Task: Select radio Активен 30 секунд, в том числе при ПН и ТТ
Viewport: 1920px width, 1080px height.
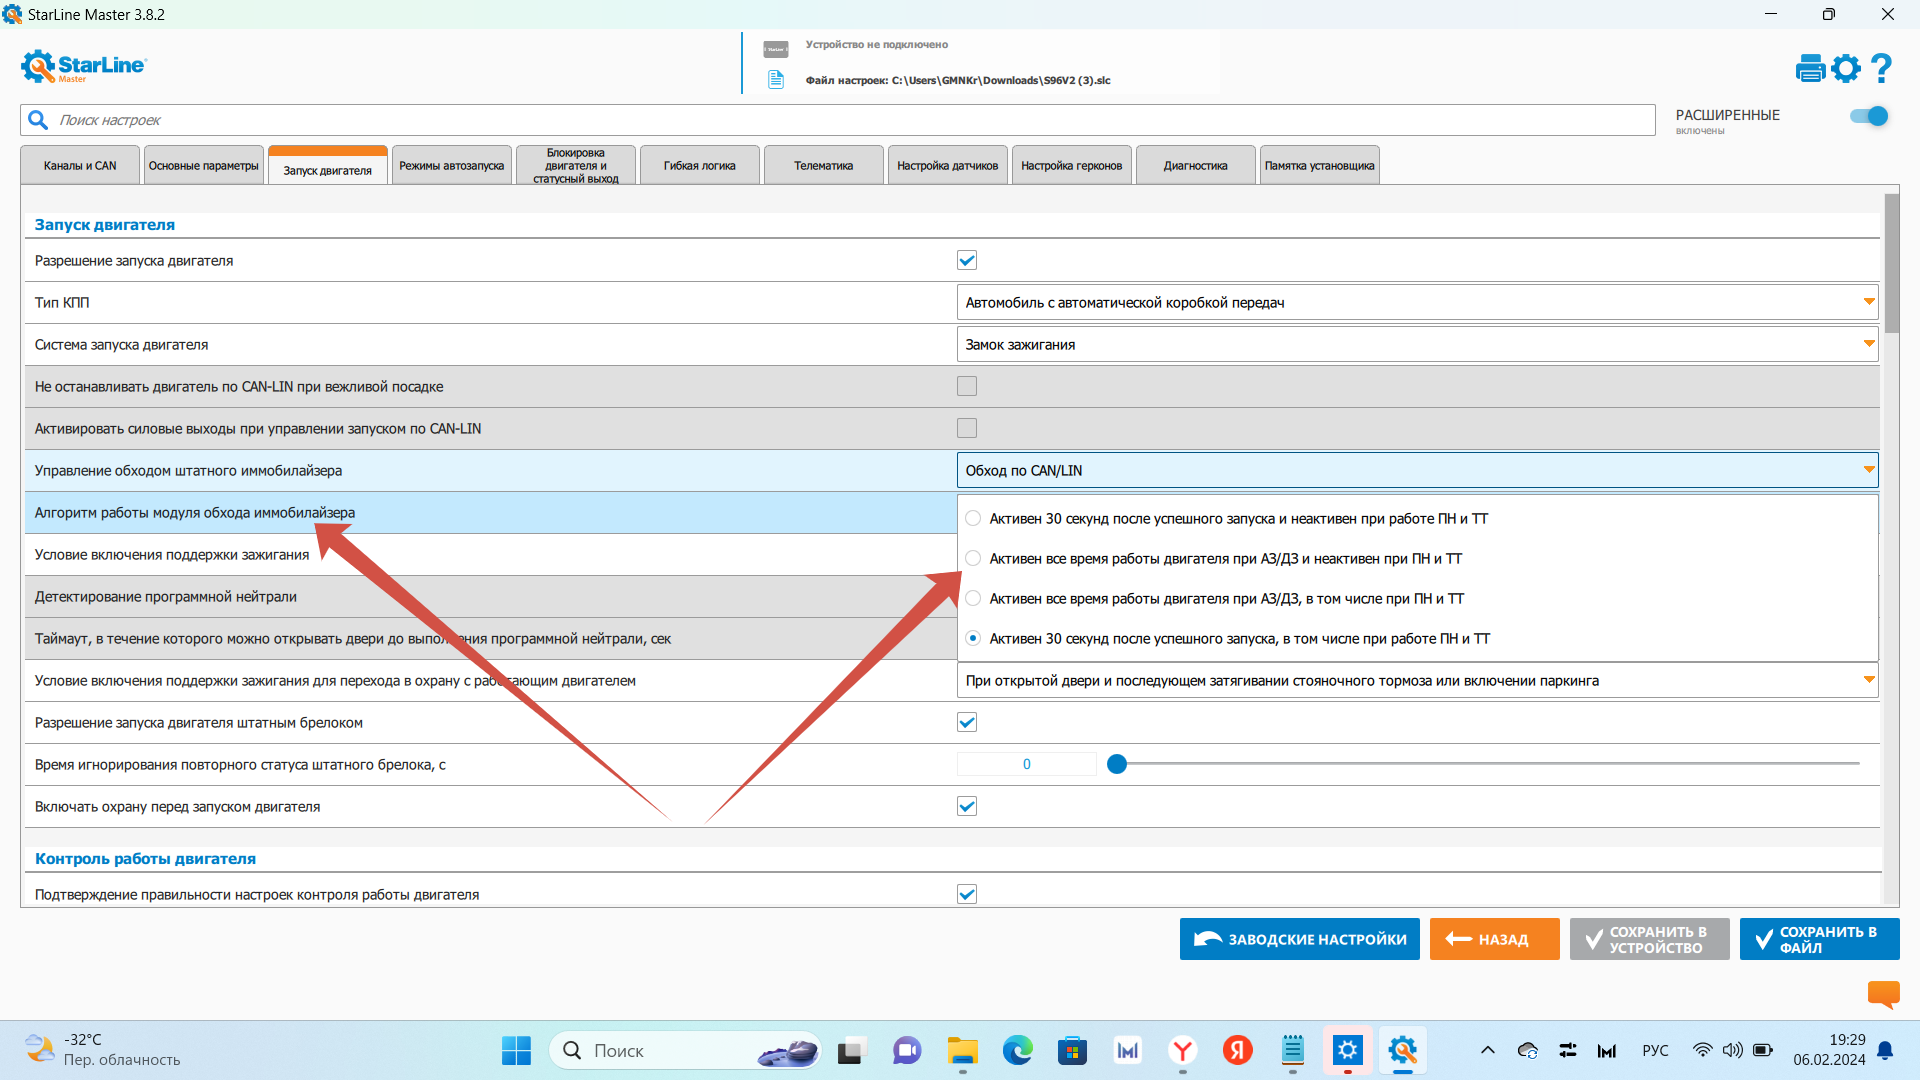Action: tap(973, 638)
